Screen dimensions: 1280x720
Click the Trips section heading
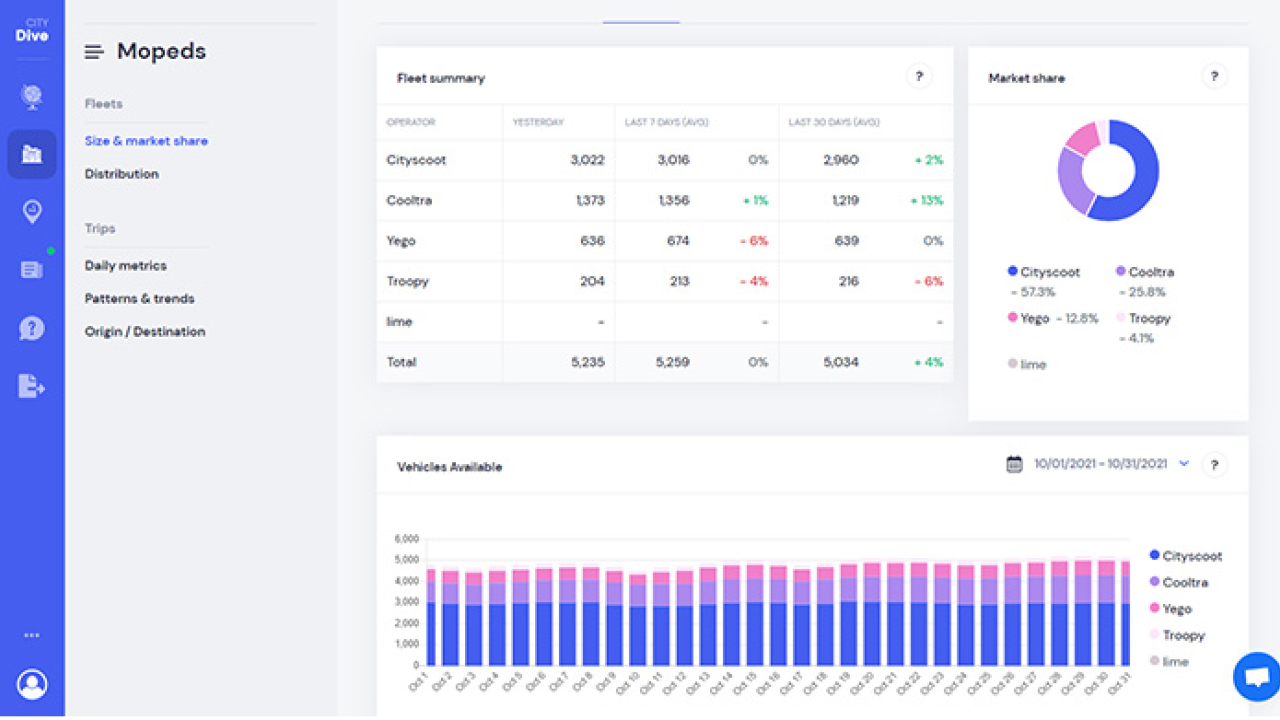pos(100,229)
